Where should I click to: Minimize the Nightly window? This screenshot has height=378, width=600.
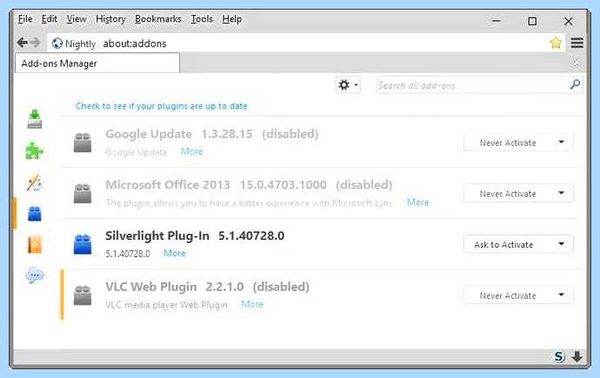496,21
